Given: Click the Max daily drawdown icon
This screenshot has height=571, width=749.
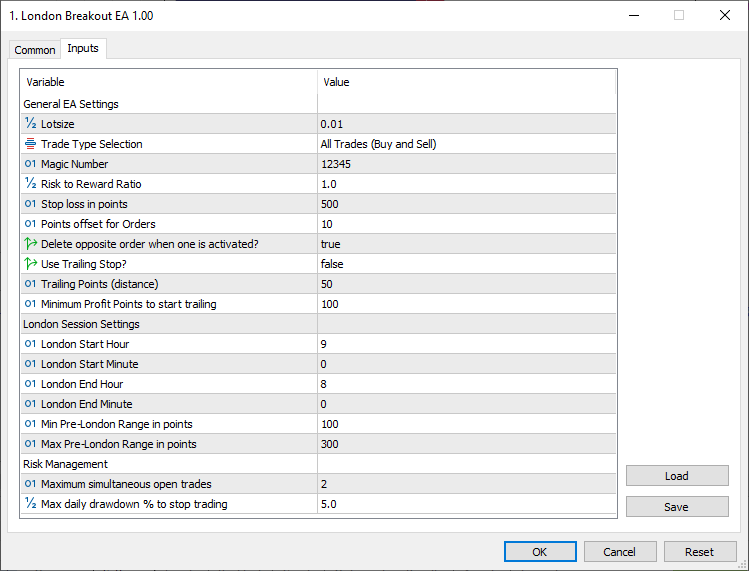Looking at the screenshot, I should tap(31, 504).
